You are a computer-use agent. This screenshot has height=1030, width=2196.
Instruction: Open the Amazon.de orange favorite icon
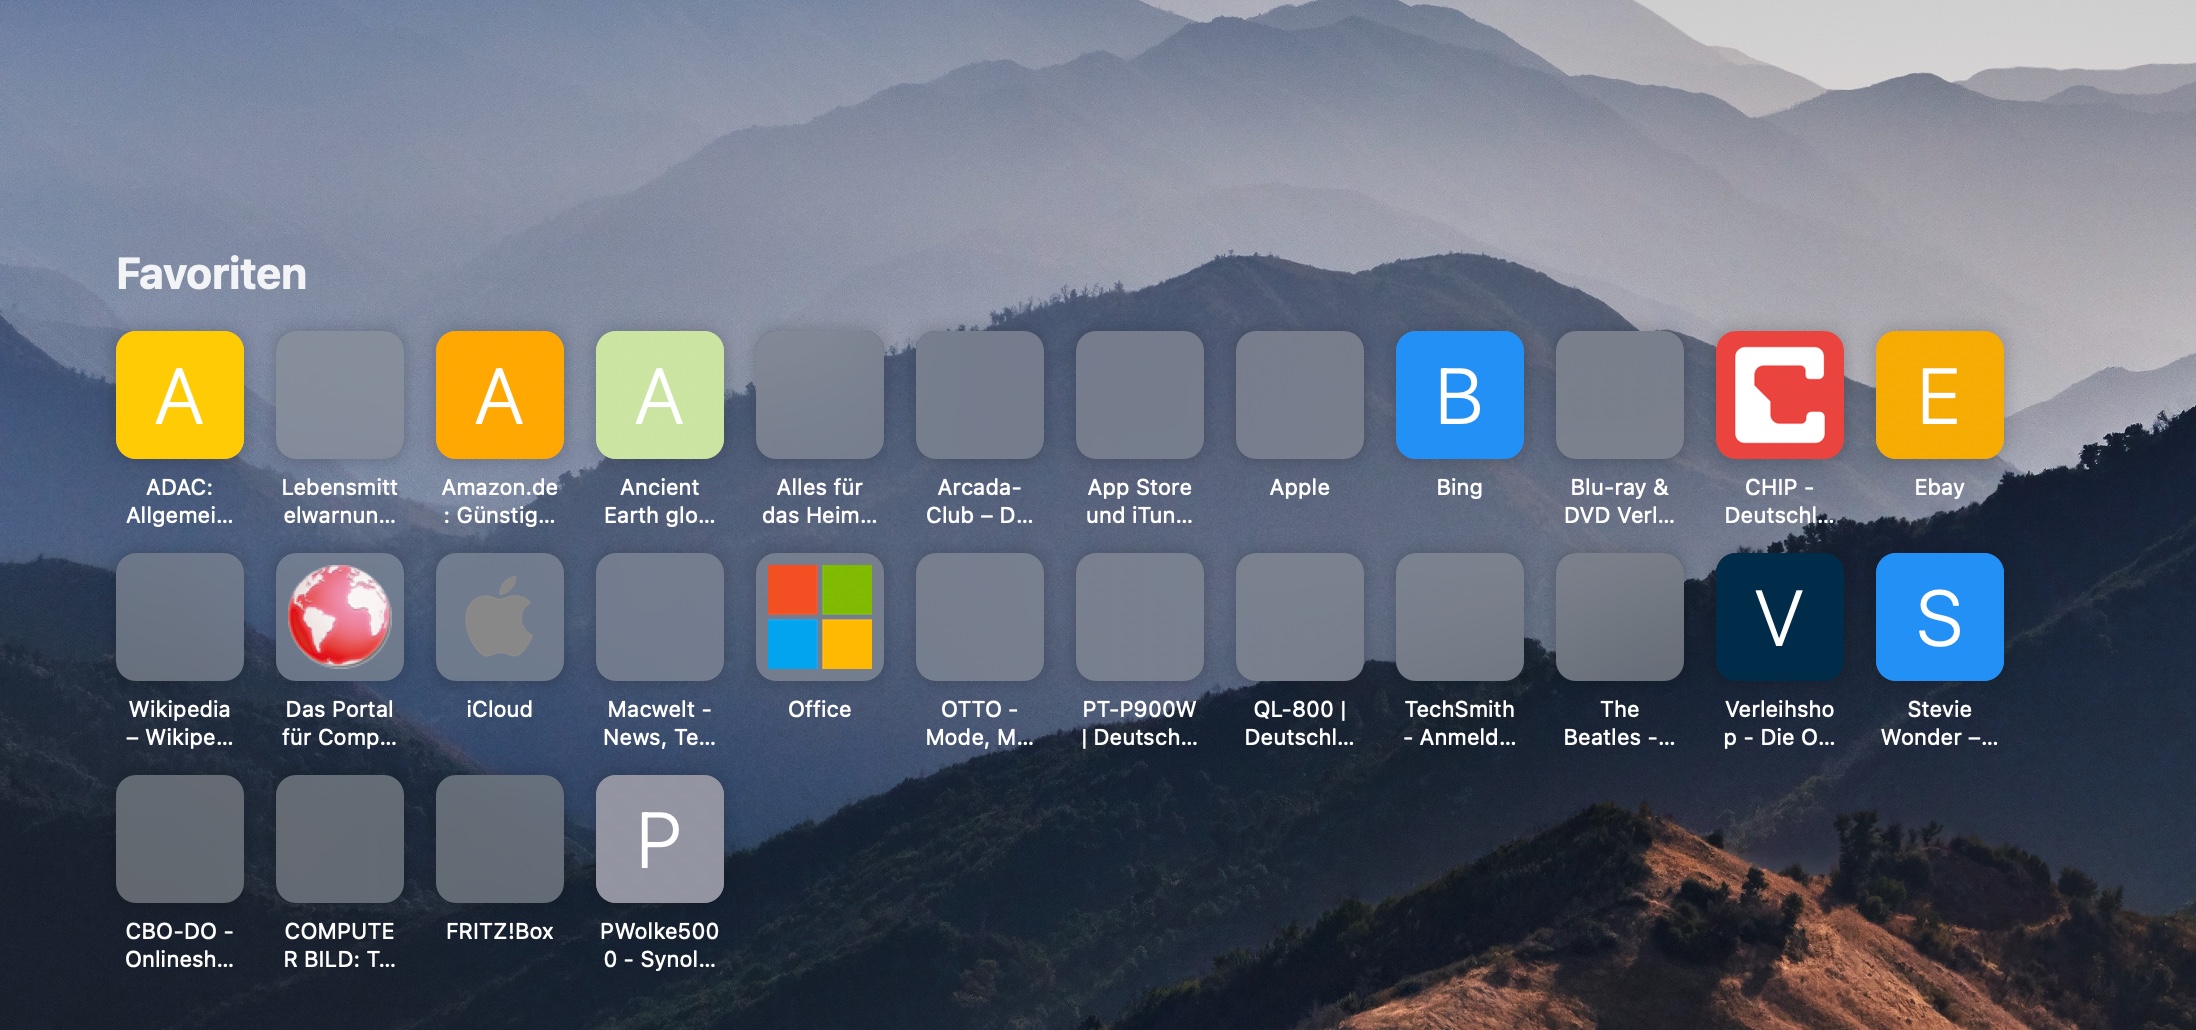(x=500, y=395)
